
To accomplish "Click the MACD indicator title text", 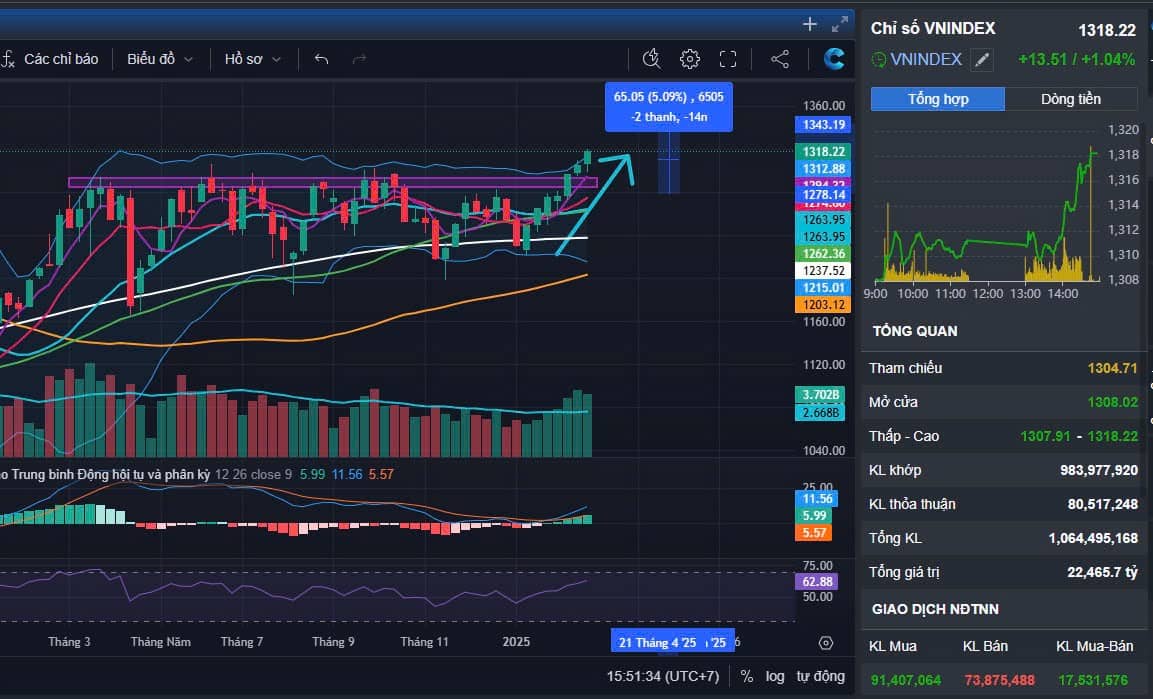I will [x=105, y=475].
